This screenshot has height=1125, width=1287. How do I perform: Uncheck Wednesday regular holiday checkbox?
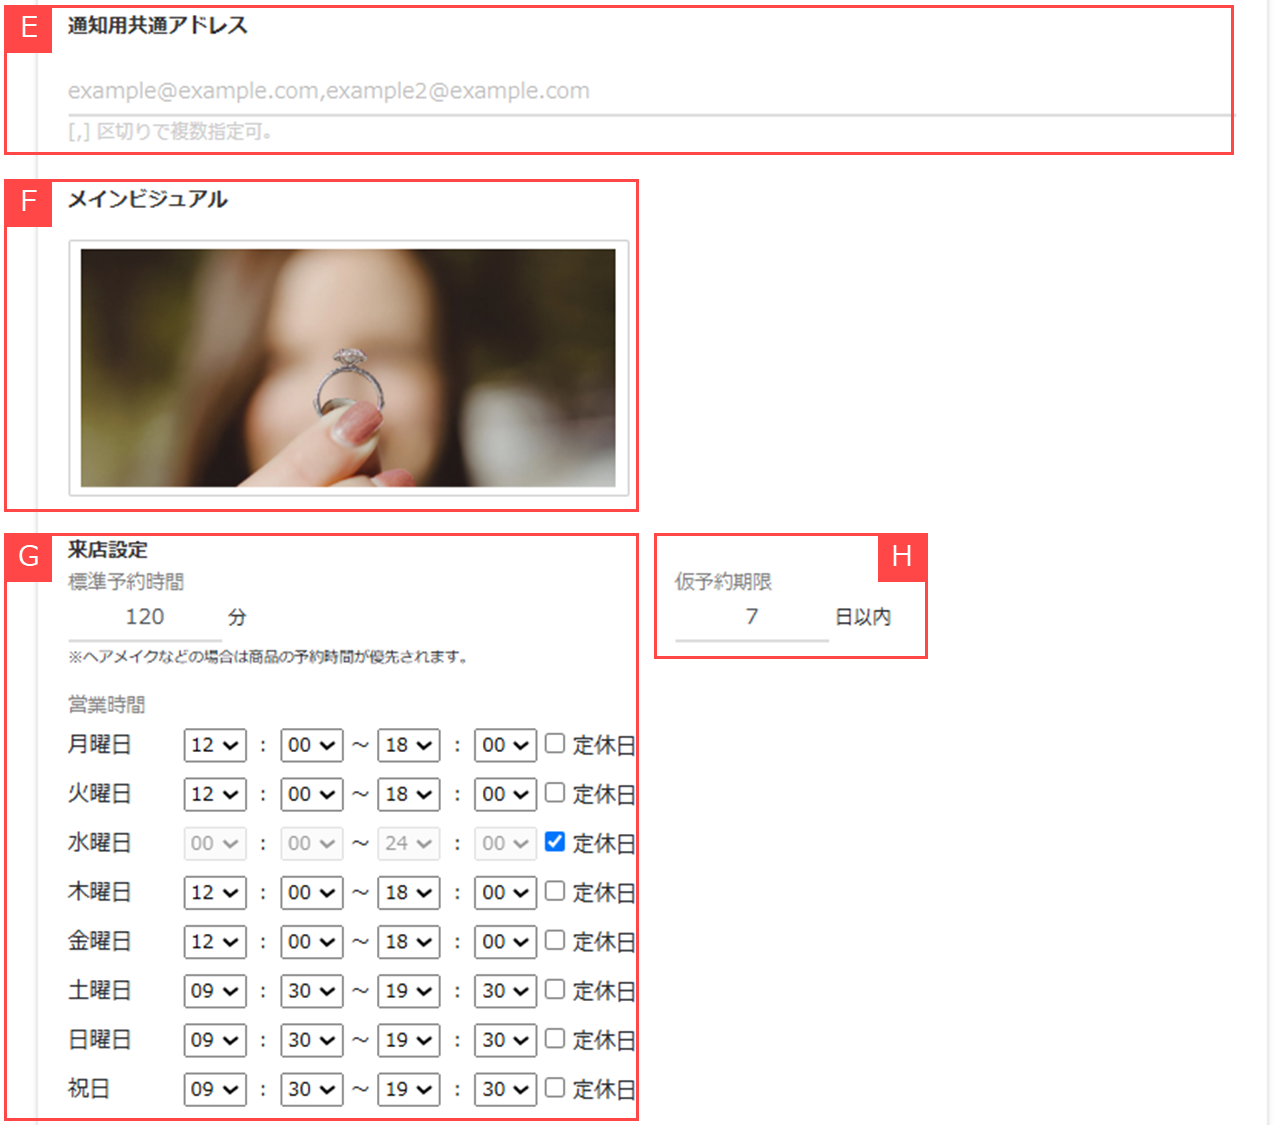pos(555,842)
